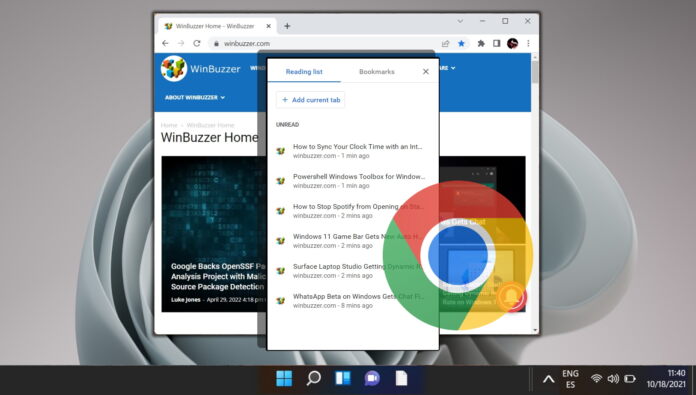This screenshot has height=395, width=696.
Task: Click the browser forward arrow
Action: (x=181, y=43)
